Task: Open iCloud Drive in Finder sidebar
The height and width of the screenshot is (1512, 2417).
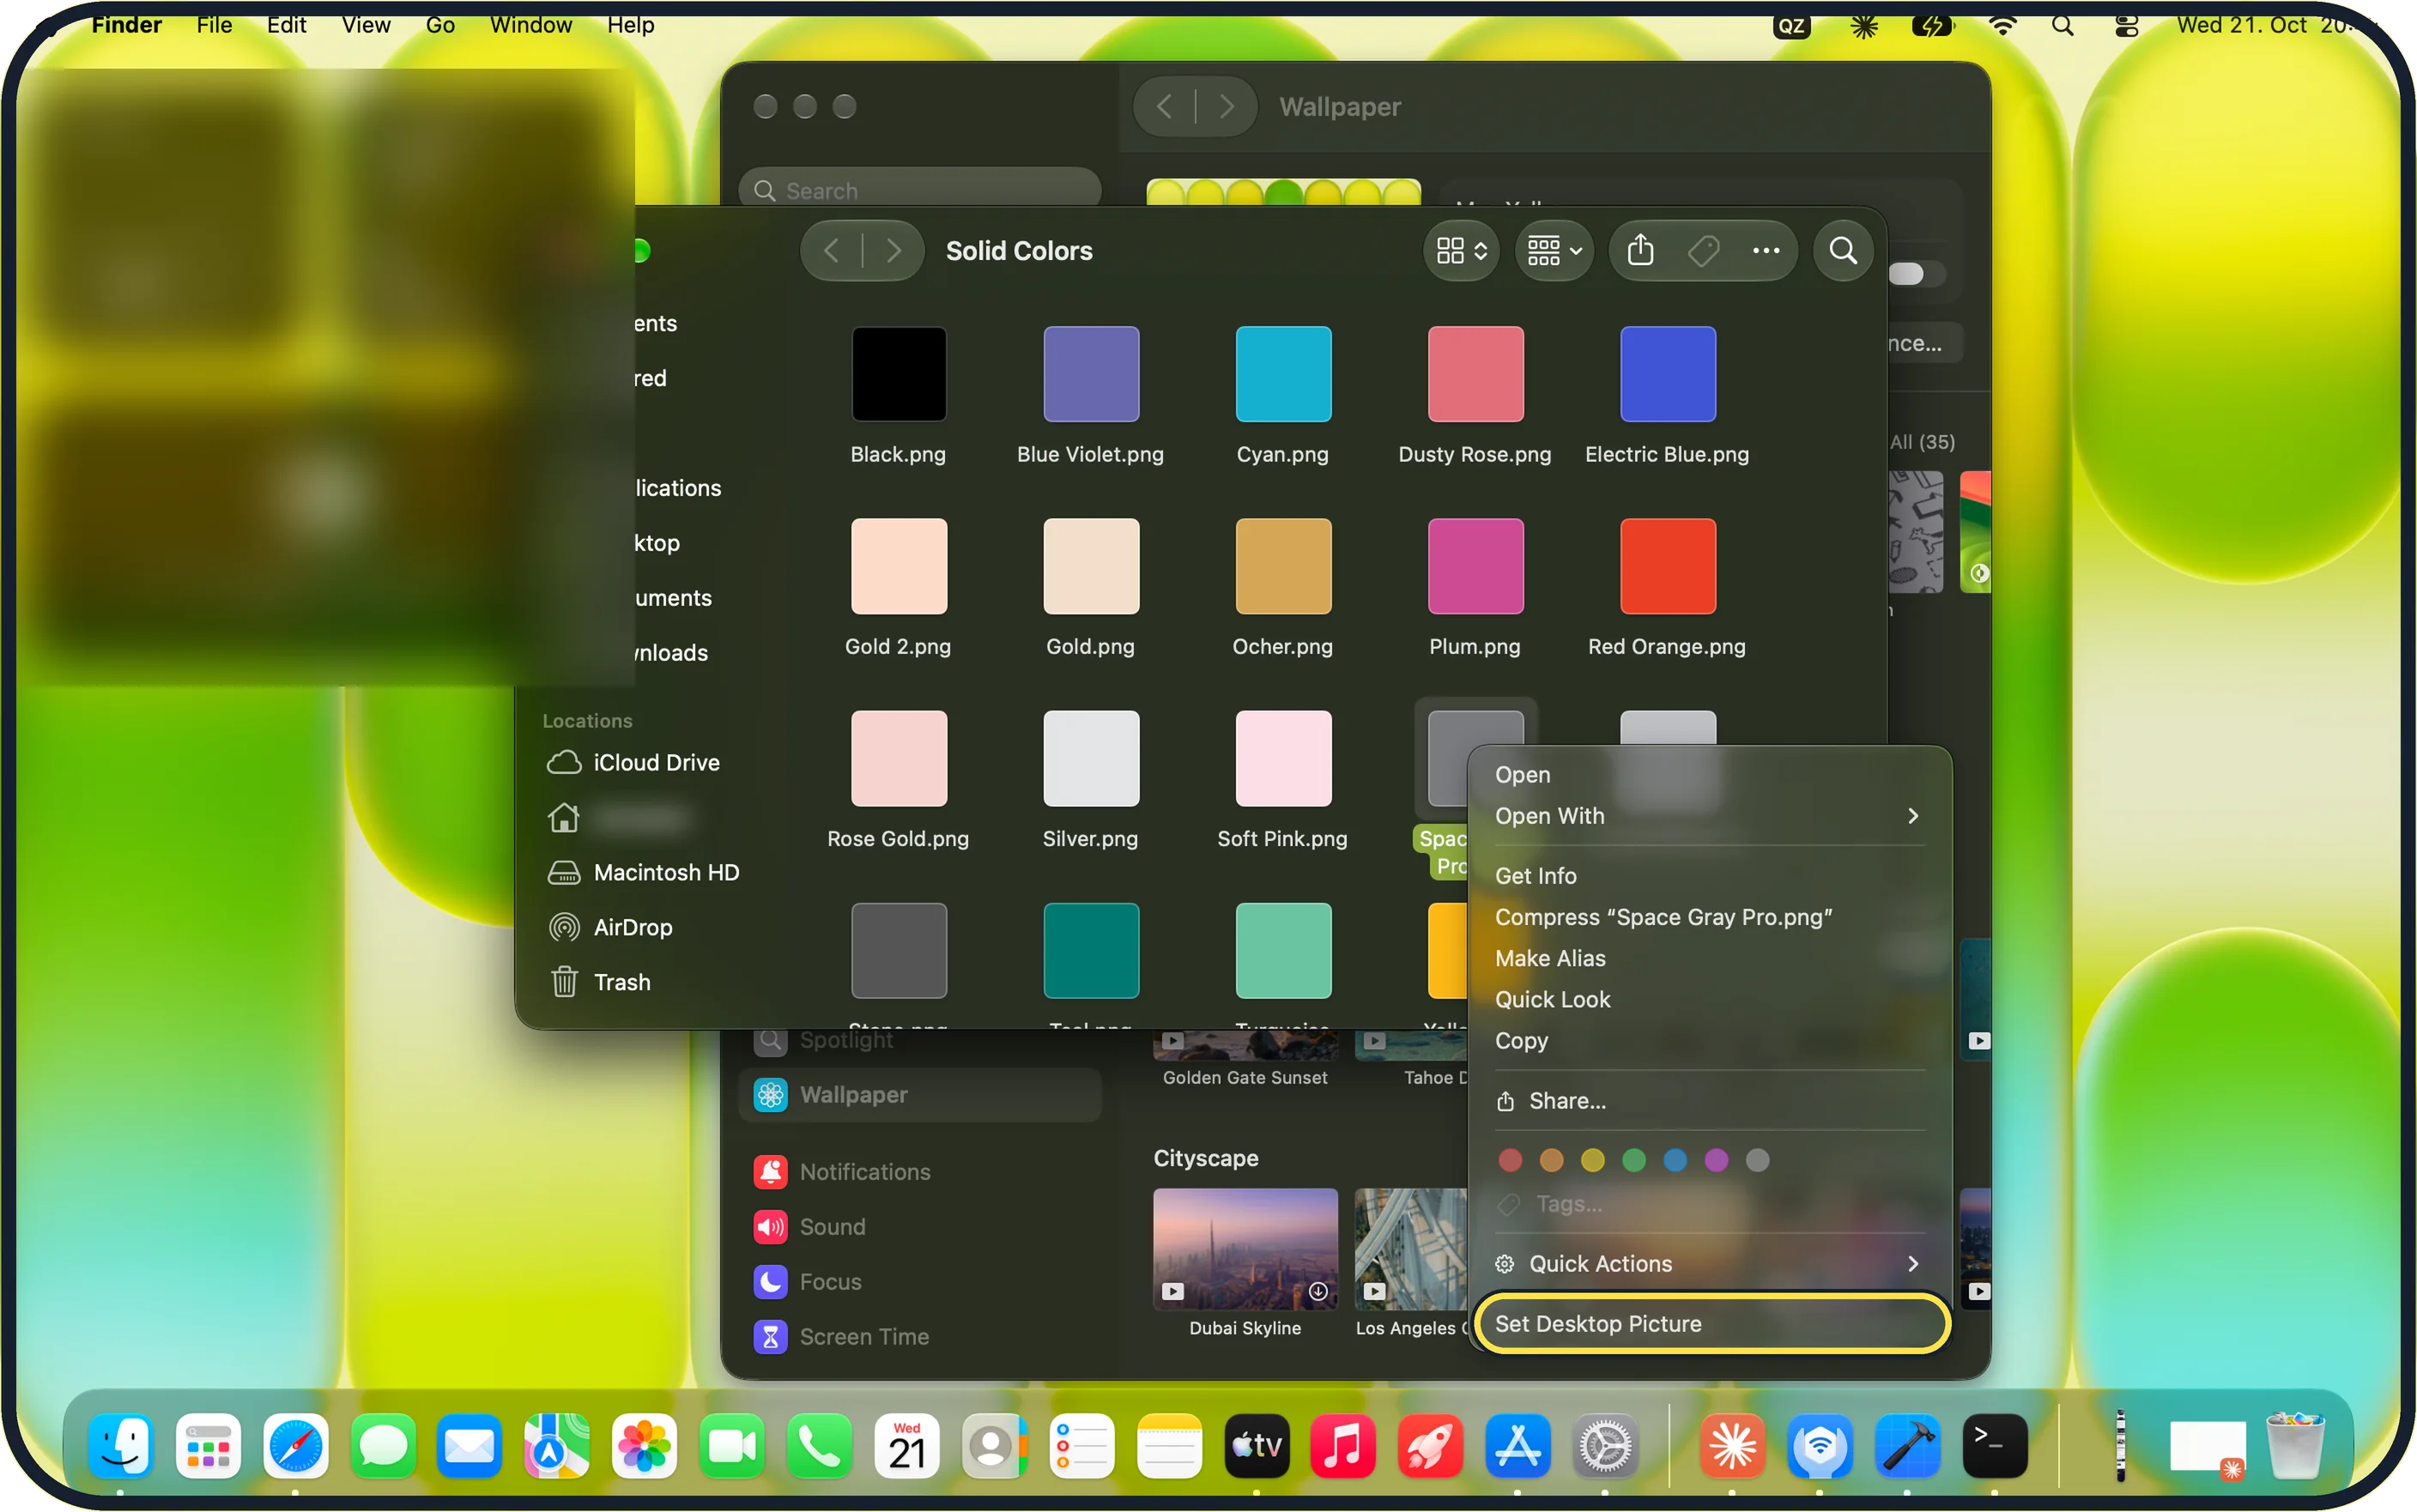Action: 656,762
